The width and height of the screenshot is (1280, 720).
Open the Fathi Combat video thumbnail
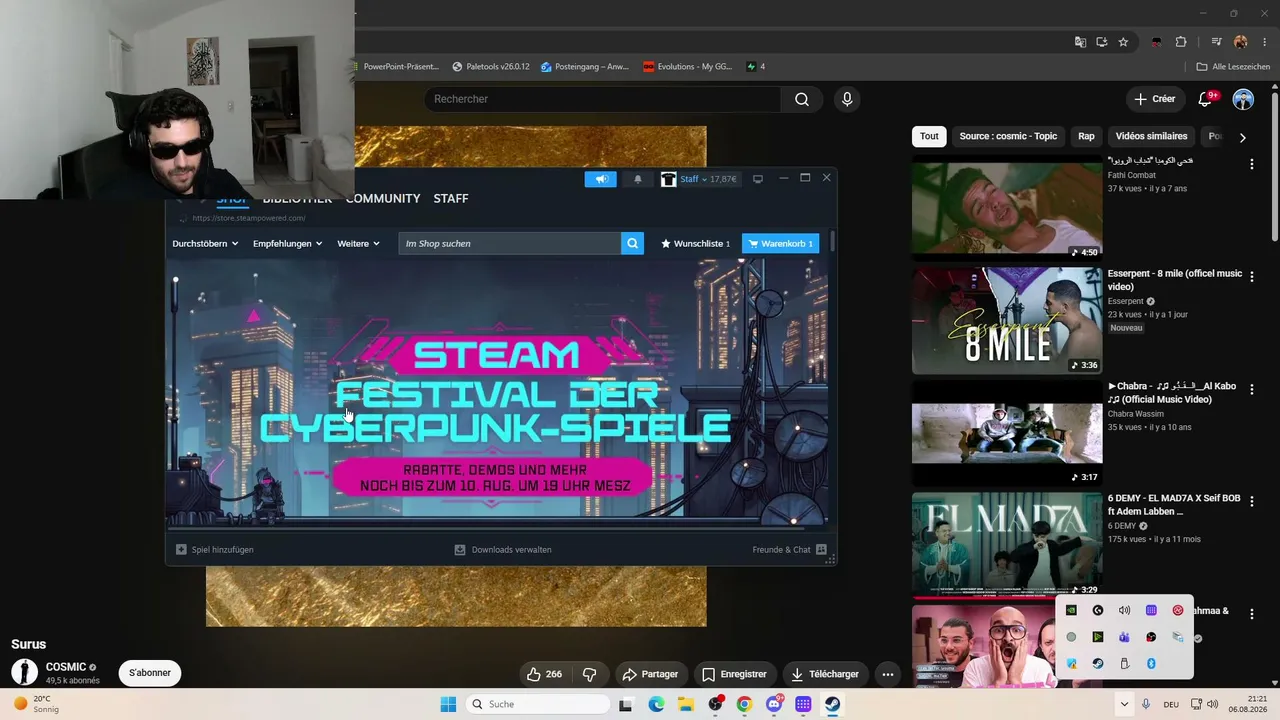1007,207
